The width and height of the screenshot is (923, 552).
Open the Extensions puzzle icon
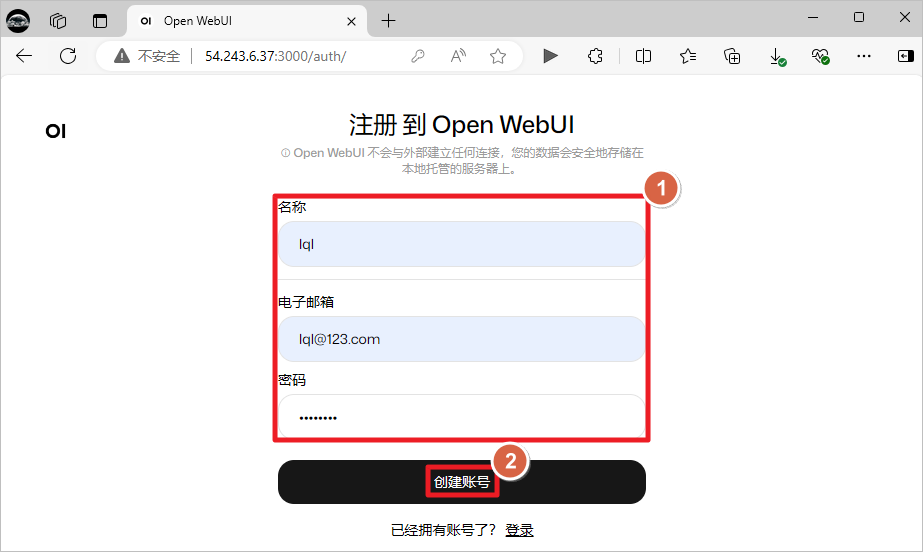coord(595,56)
